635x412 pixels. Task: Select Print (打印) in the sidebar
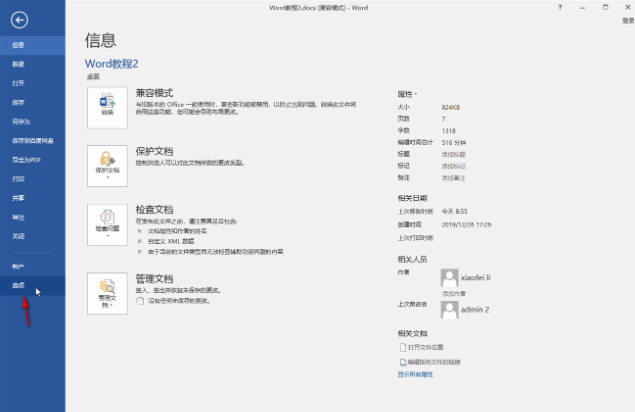32,179
